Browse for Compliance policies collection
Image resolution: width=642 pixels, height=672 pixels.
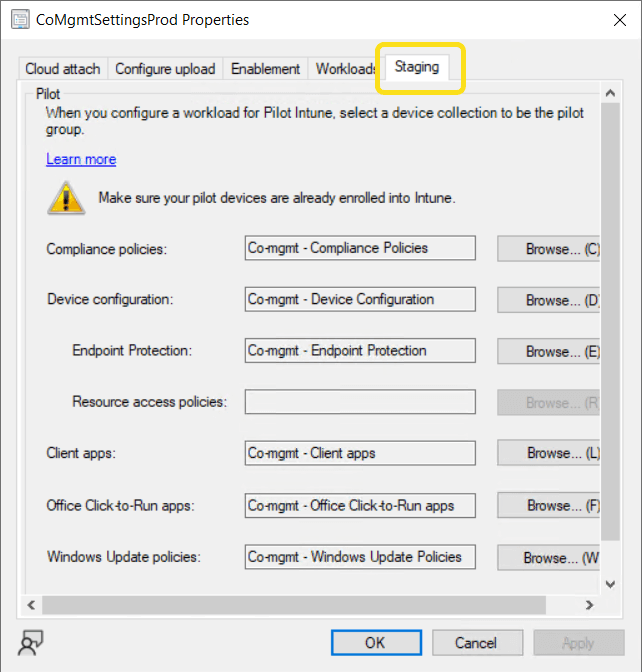click(549, 249)
